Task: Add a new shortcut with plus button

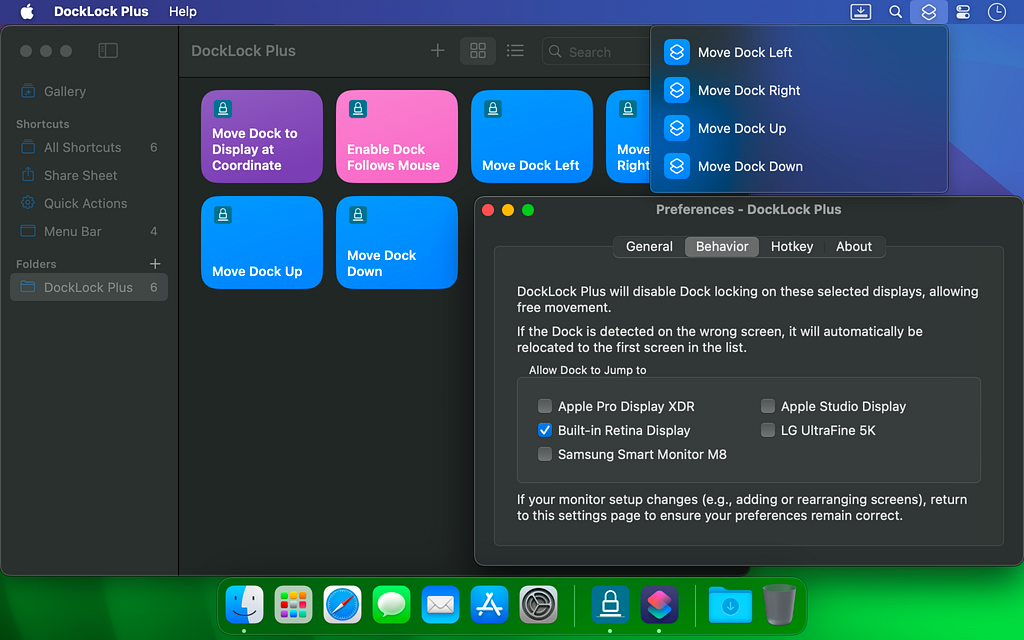Action: (x=438, y=50)
